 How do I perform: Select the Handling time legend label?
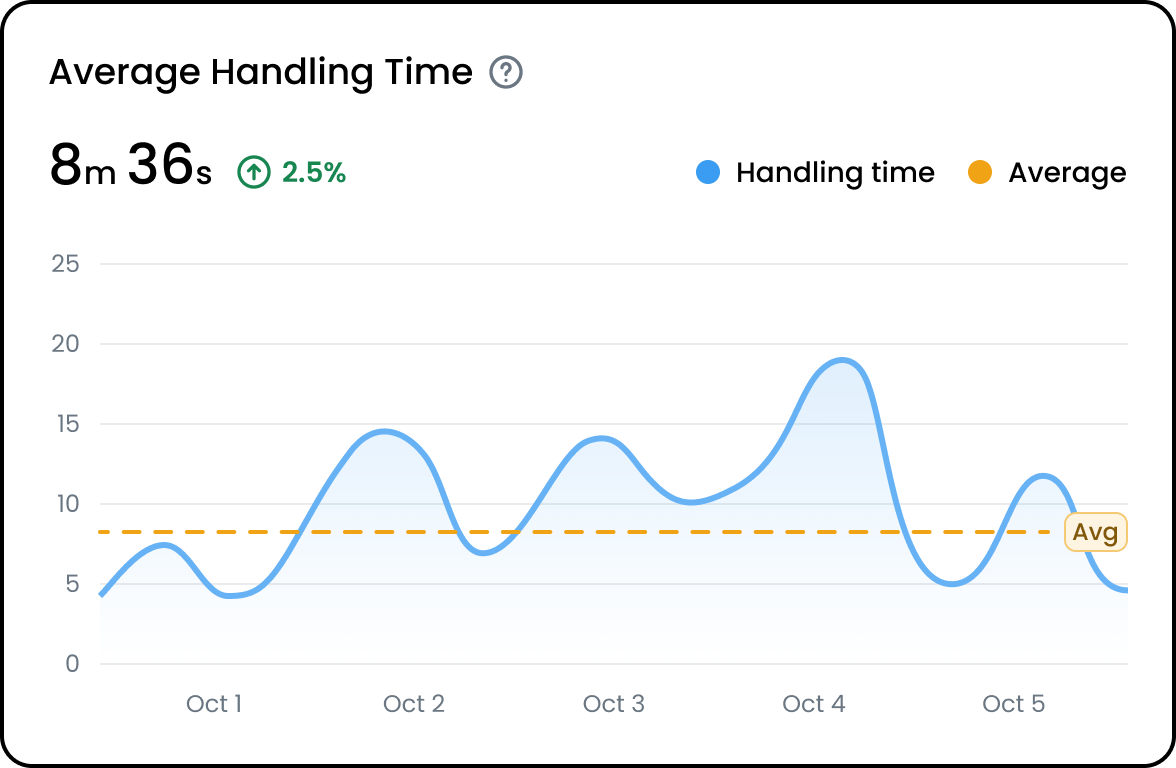click(835, 173)
